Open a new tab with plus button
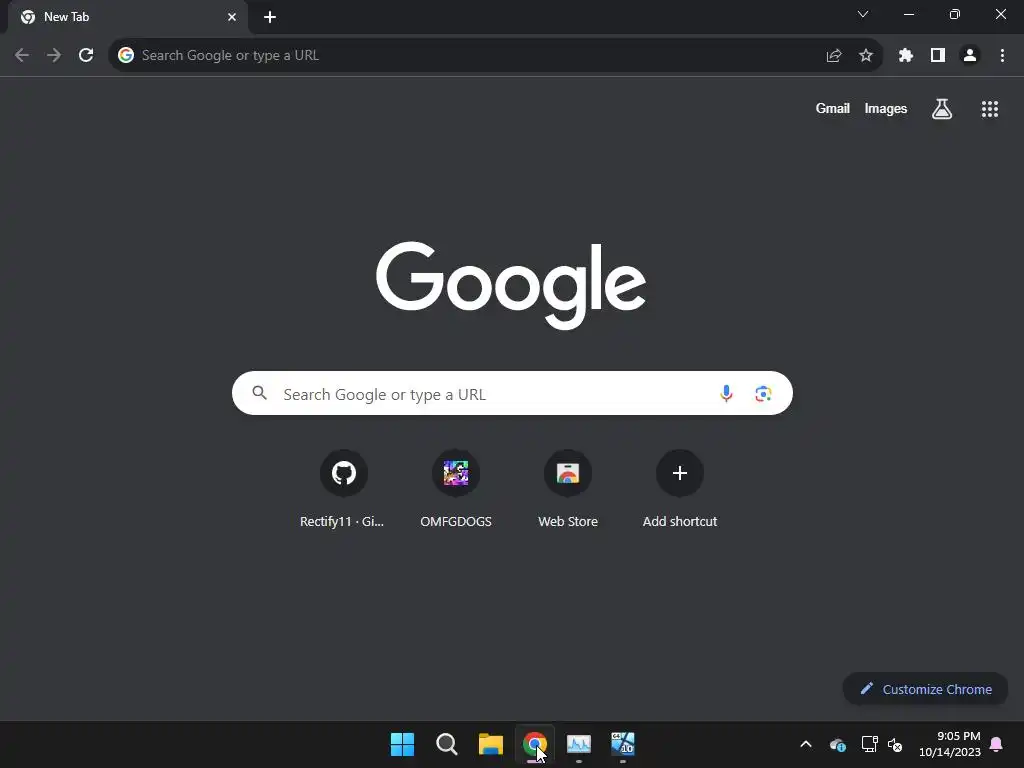 270,17
